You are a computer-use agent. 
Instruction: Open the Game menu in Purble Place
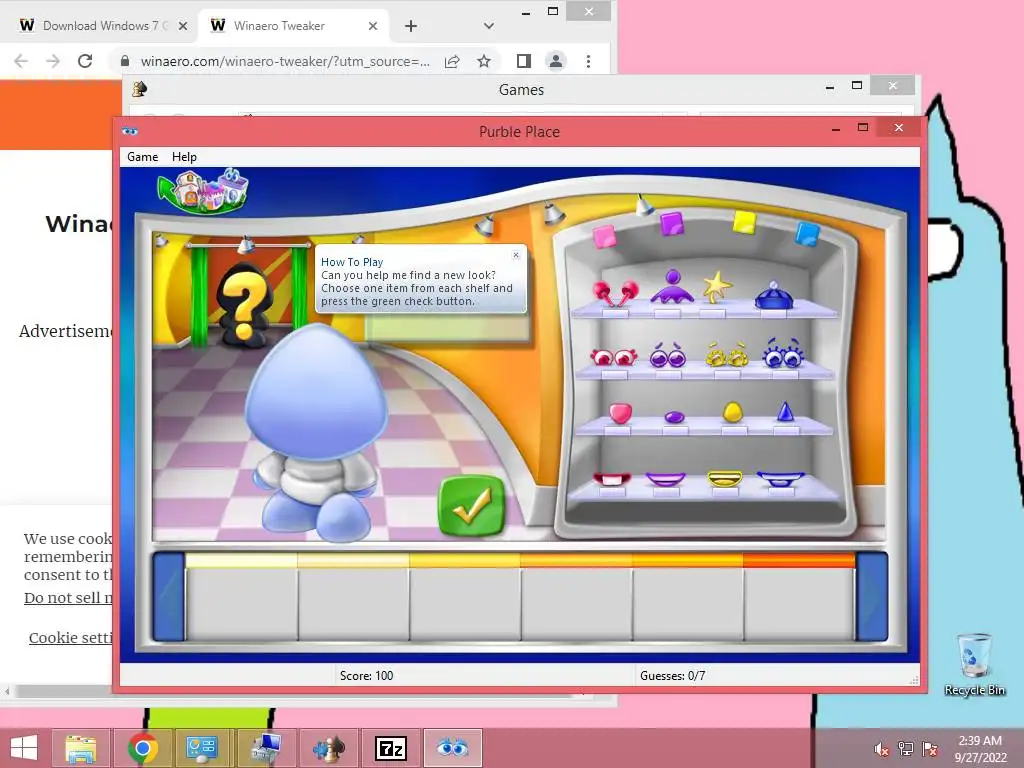[142, 157]
